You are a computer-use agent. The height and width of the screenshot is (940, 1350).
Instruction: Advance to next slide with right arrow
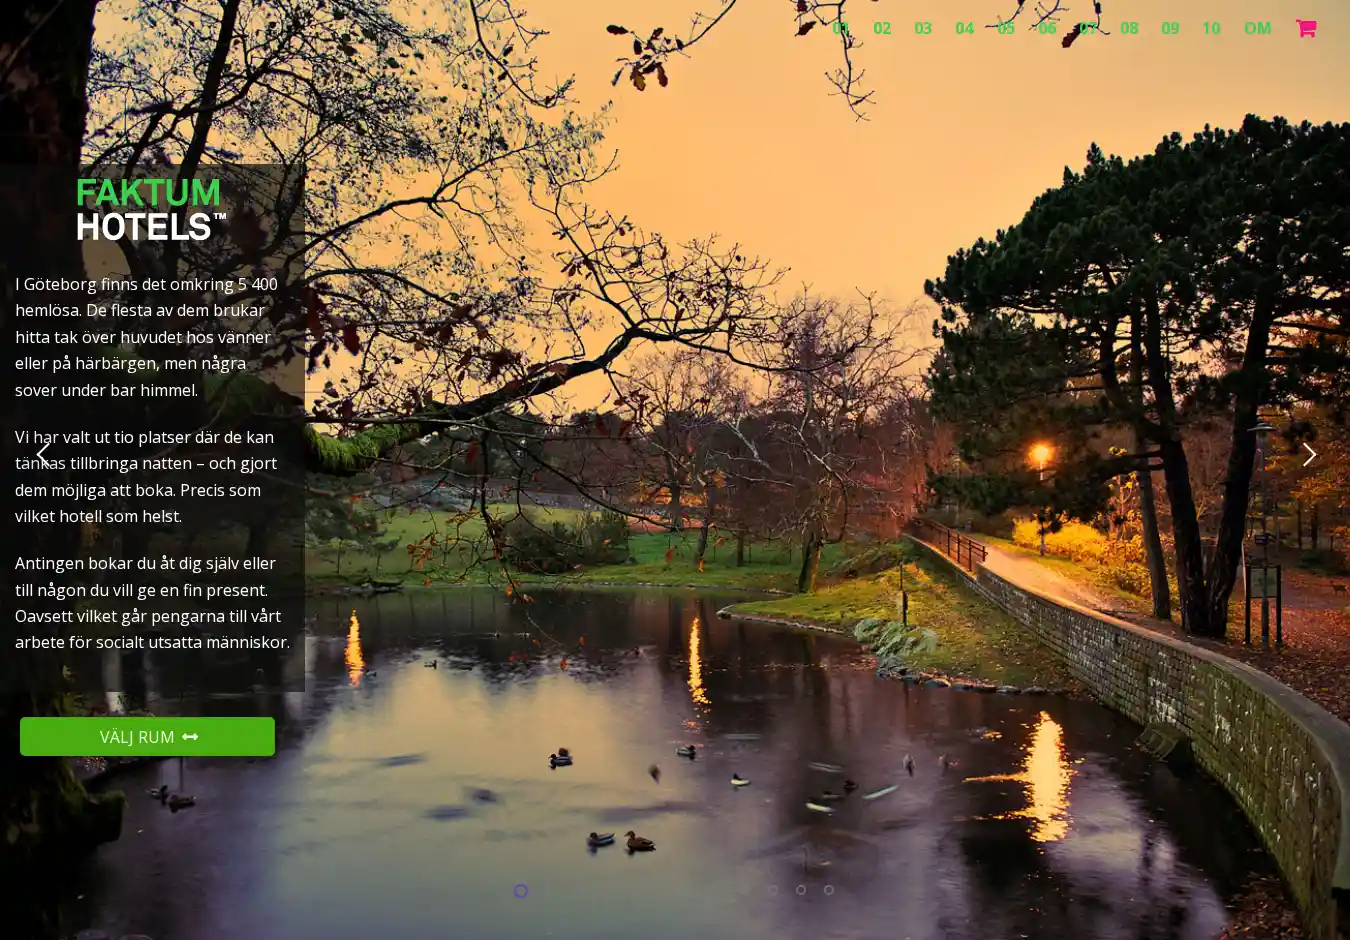[1308, 455]
